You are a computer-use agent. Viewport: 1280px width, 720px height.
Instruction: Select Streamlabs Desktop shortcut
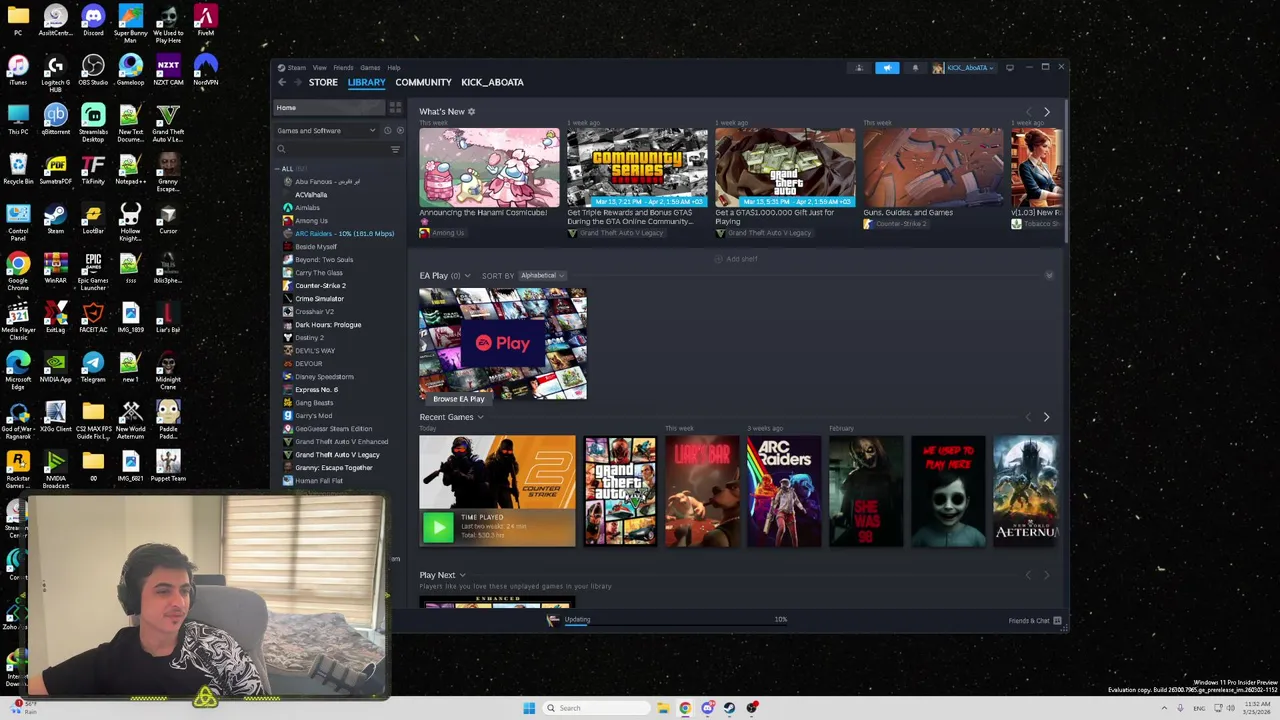coord(93,123)
